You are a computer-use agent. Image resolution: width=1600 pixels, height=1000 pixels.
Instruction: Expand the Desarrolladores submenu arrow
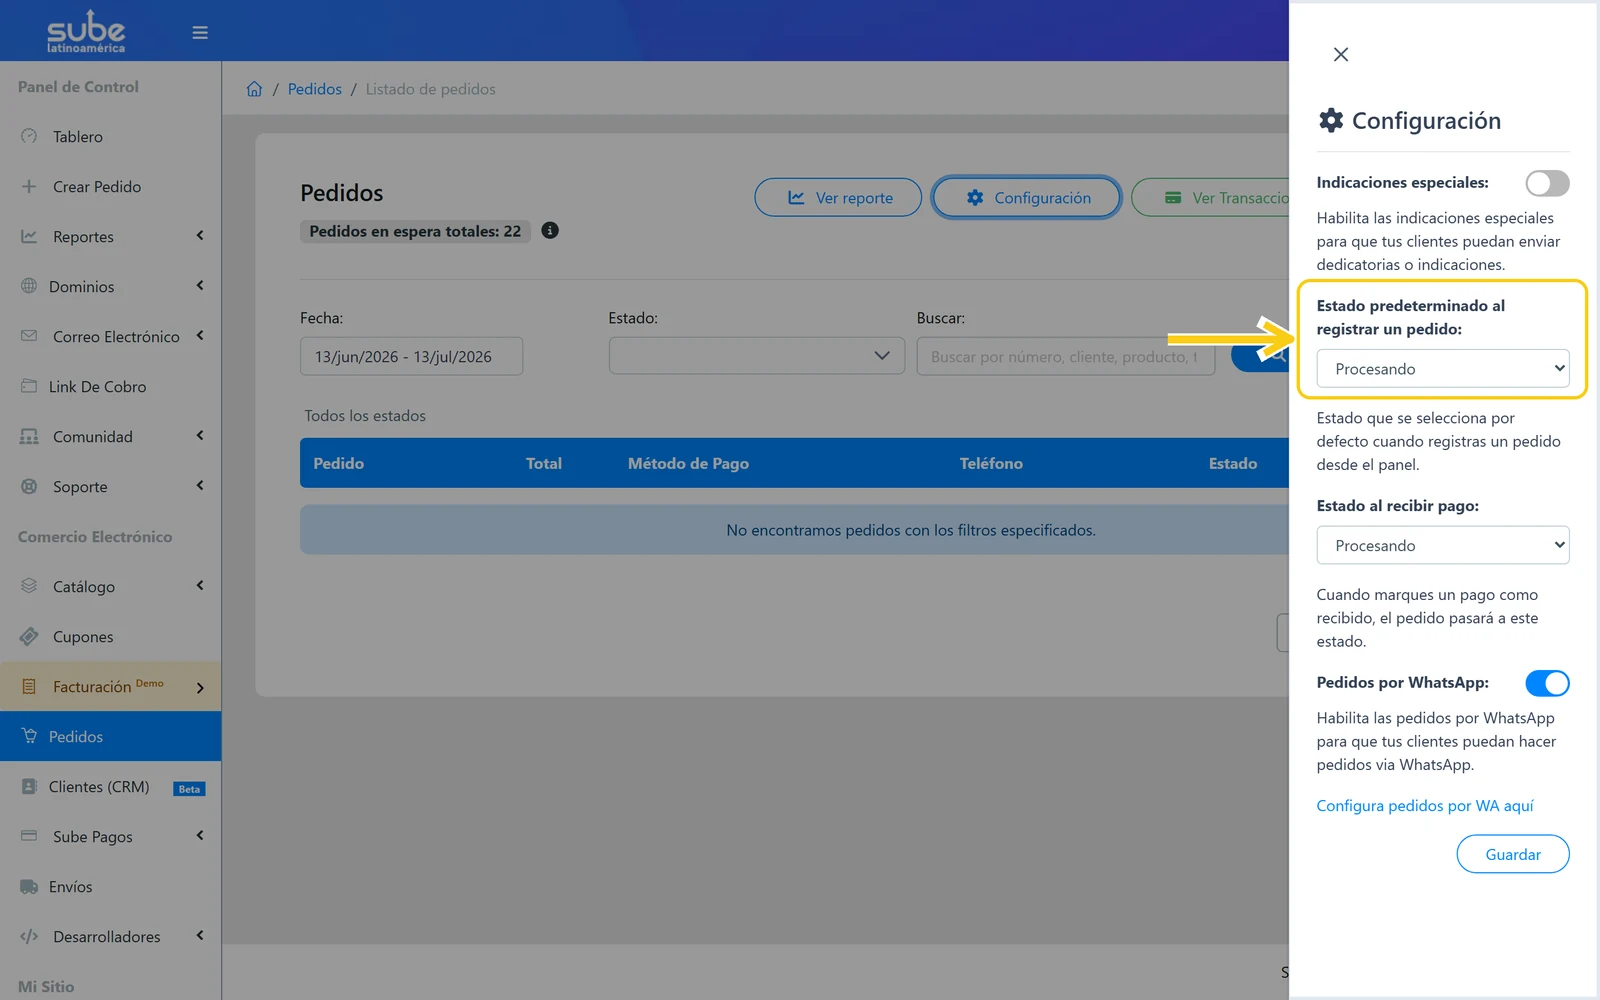[x=200, y=936]
